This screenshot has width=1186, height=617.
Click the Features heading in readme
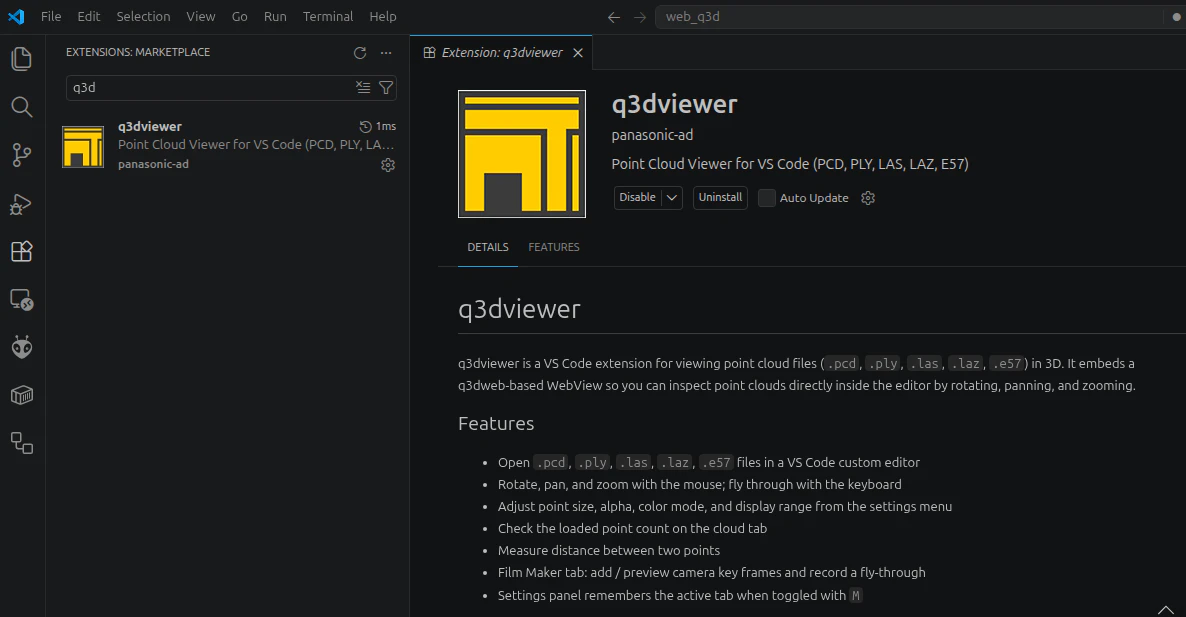[x=496, y=423]
